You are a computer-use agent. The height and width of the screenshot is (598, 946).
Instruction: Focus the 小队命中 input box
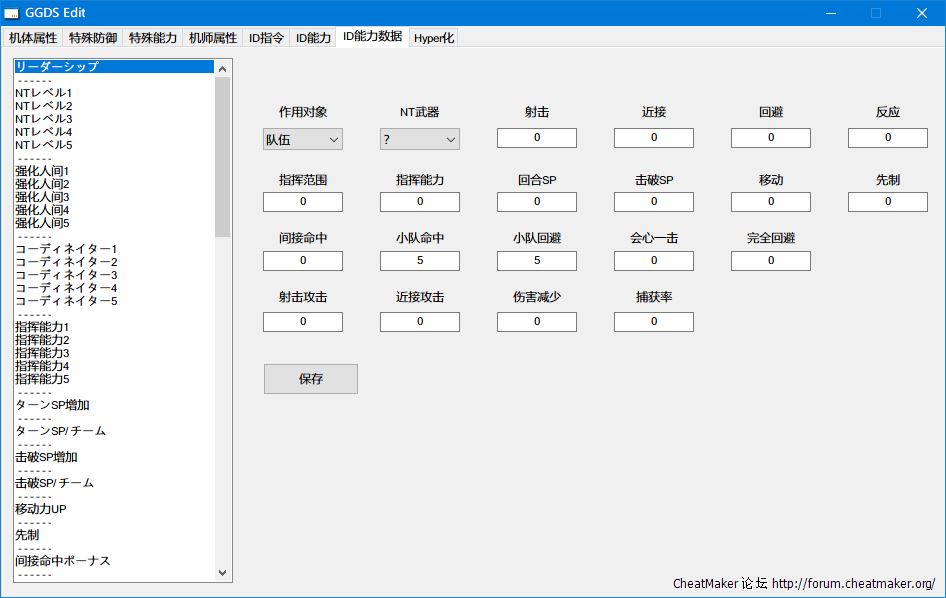pos(420,261)
